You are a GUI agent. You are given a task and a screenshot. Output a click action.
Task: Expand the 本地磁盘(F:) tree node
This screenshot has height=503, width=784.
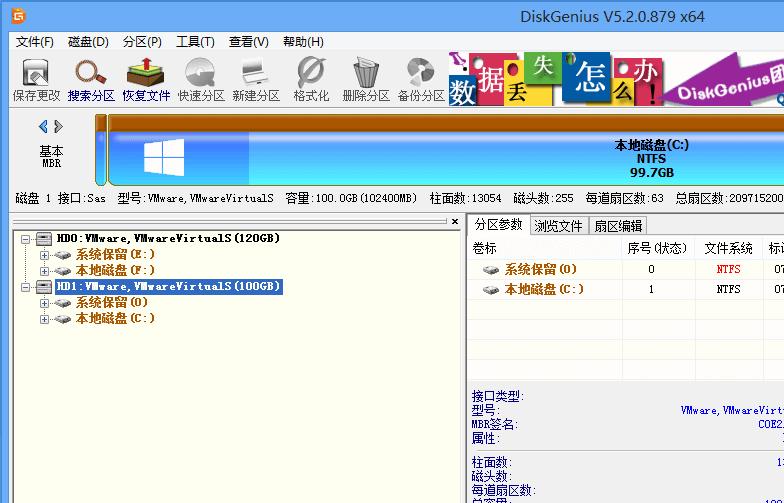coord(44,271)
